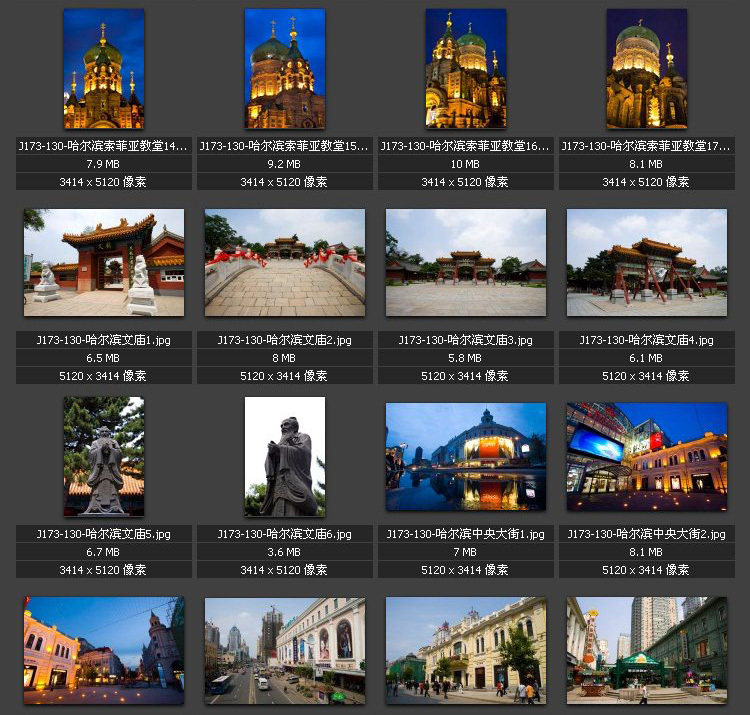Click file name 'J173-130-哈尔滨索菲亚教堂16...'
750x715 pixels.
coord(465,146)
